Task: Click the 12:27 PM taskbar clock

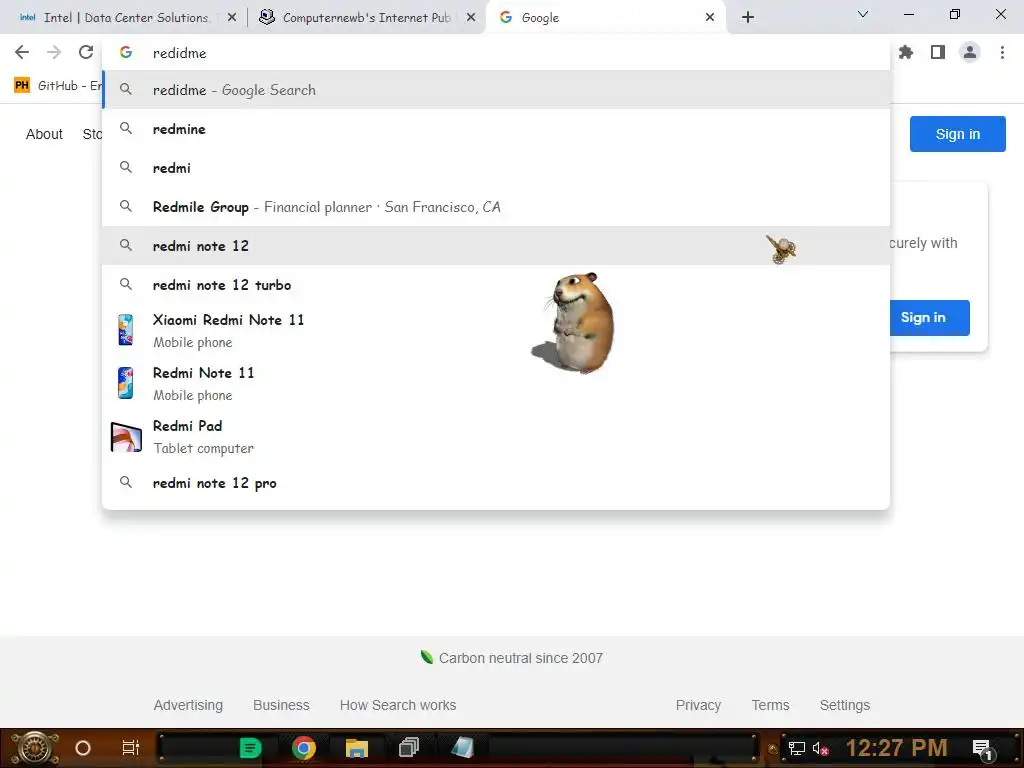Action: tap(897, 748)
